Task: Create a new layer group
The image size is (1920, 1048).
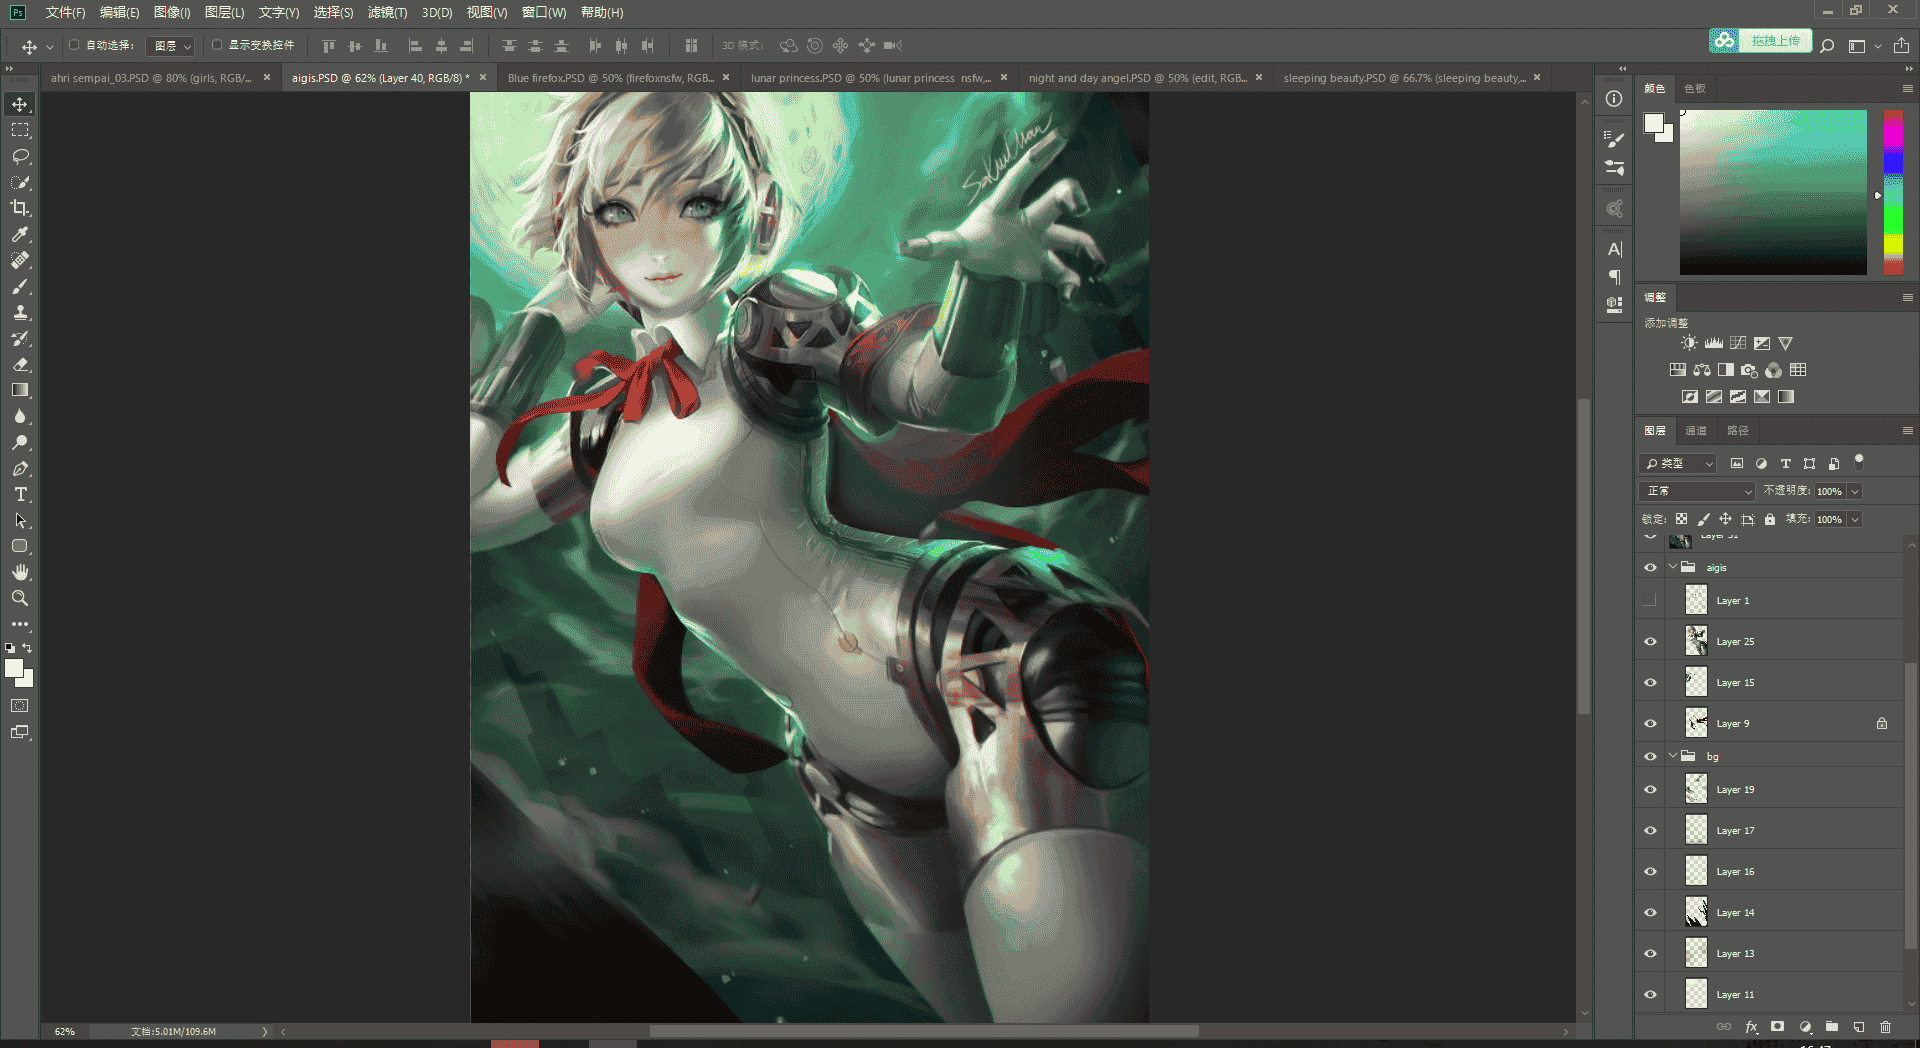Action: click(x=1832, y=1027)
